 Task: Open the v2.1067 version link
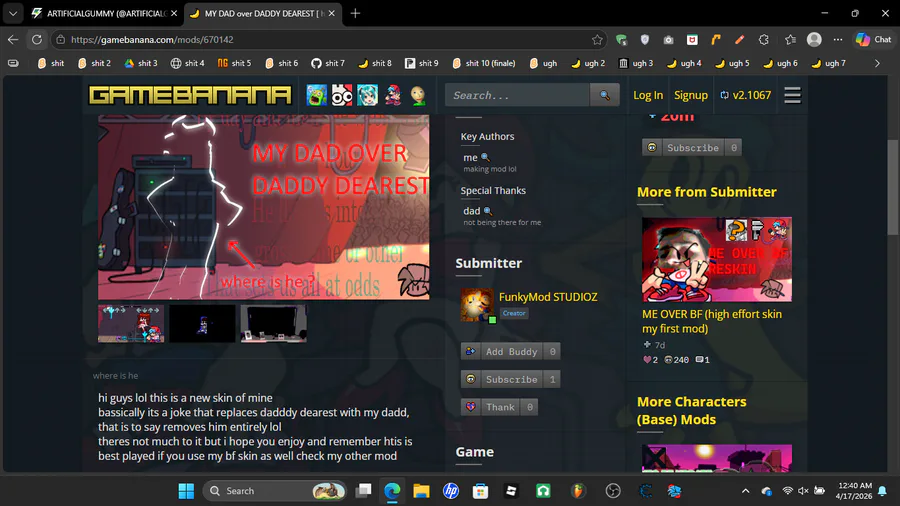tap(746, 95)
